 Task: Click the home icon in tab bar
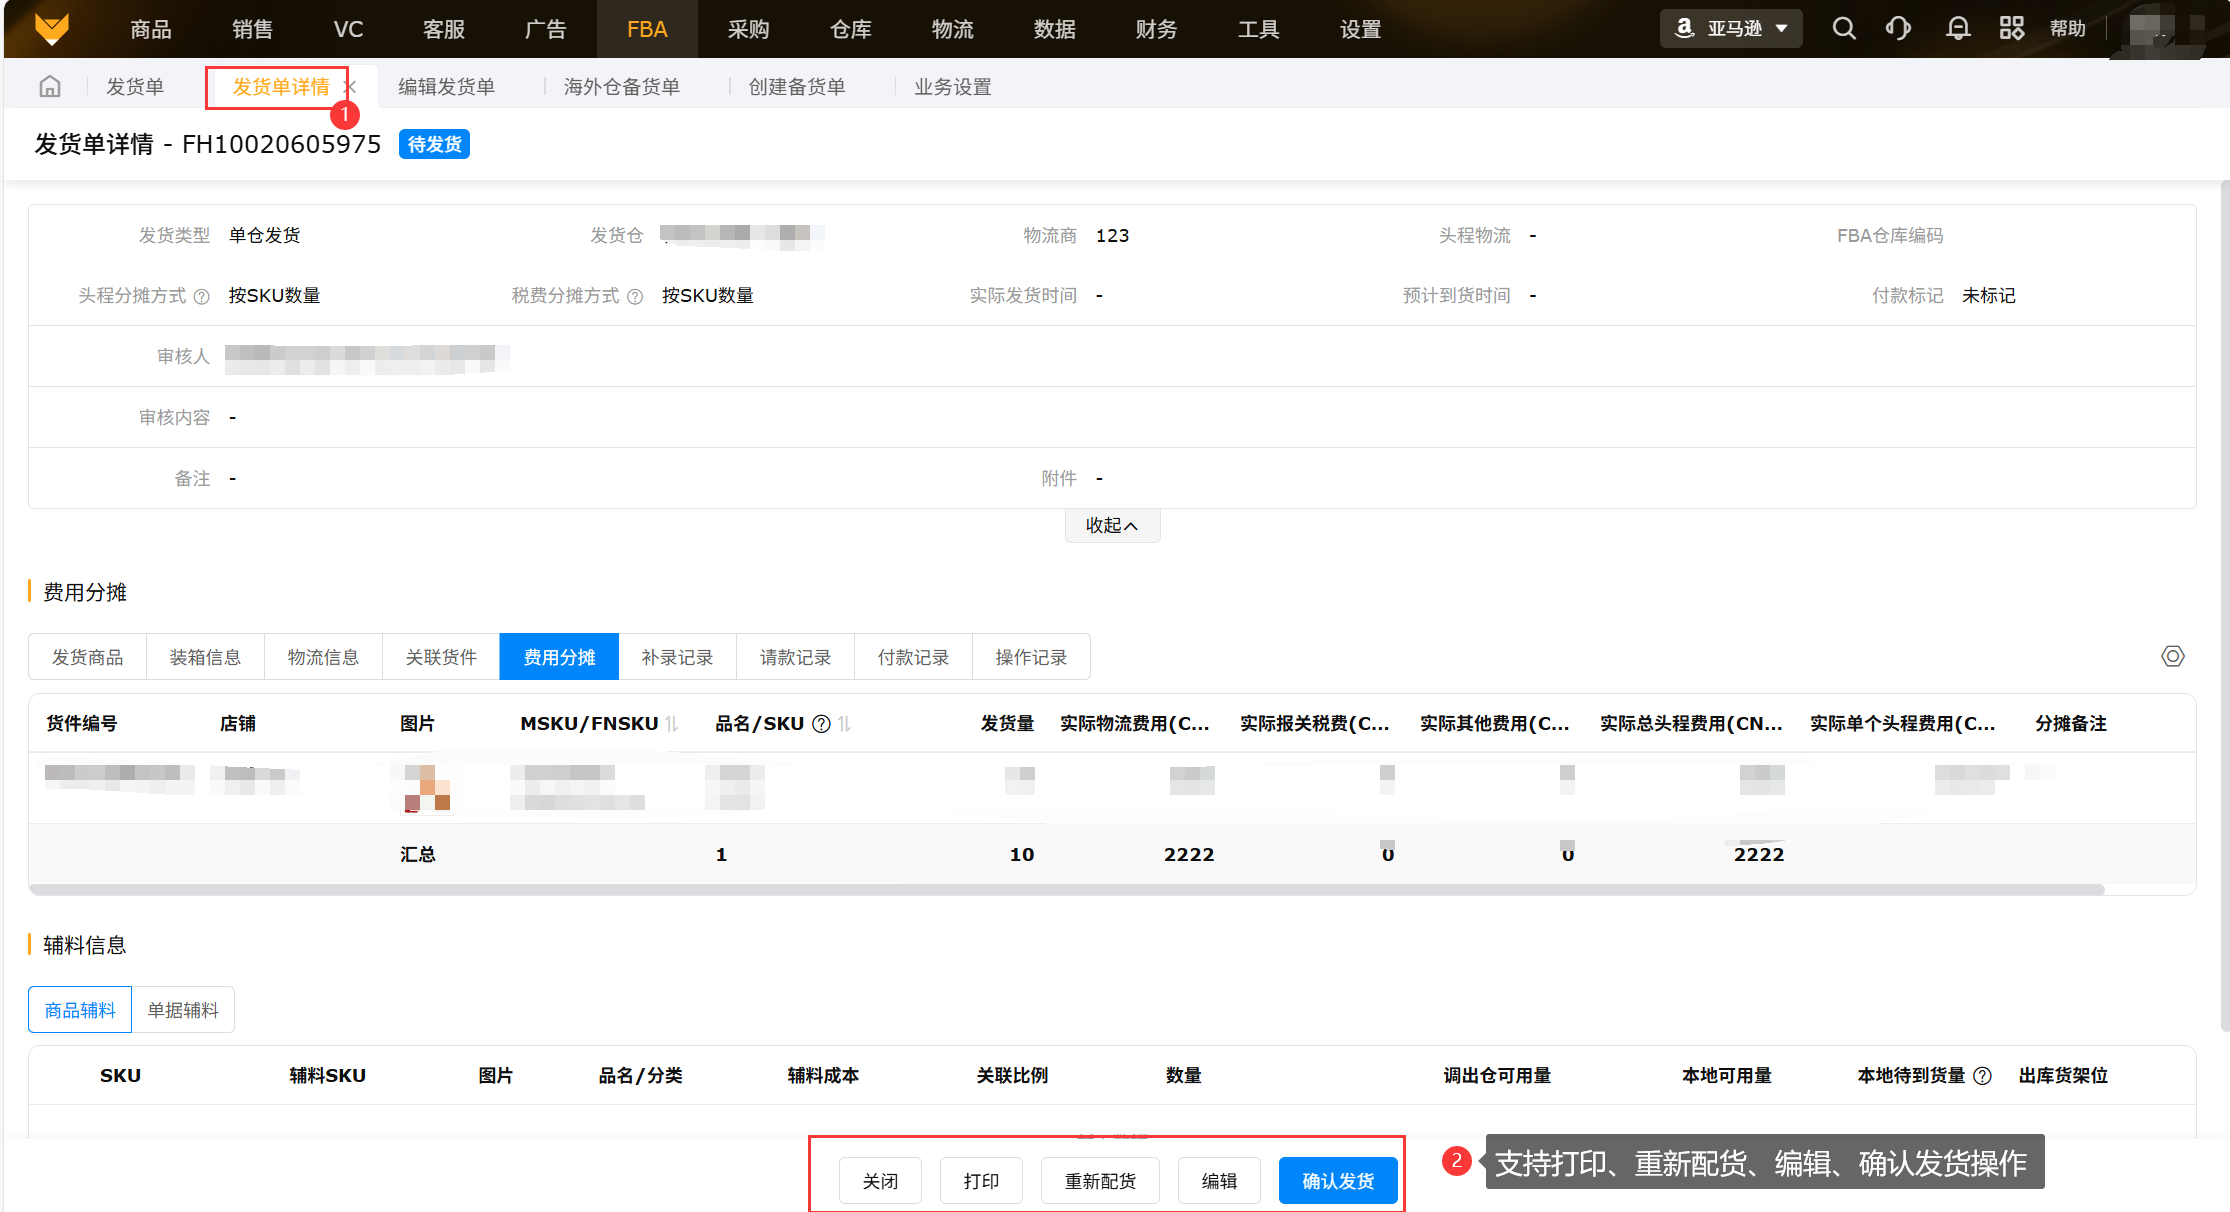click(x=50, y=87)
